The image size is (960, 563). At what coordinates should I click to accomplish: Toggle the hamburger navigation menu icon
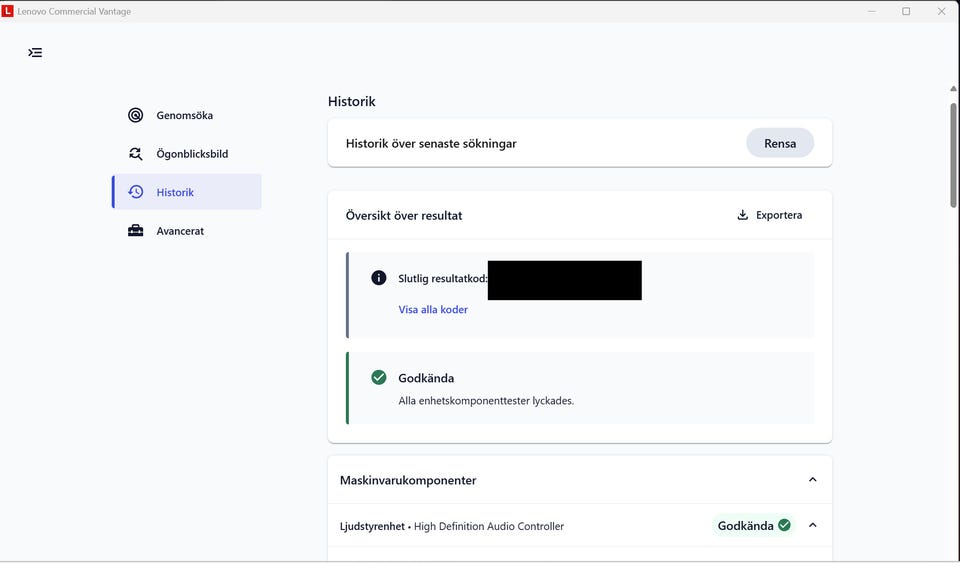pos(36,53)
